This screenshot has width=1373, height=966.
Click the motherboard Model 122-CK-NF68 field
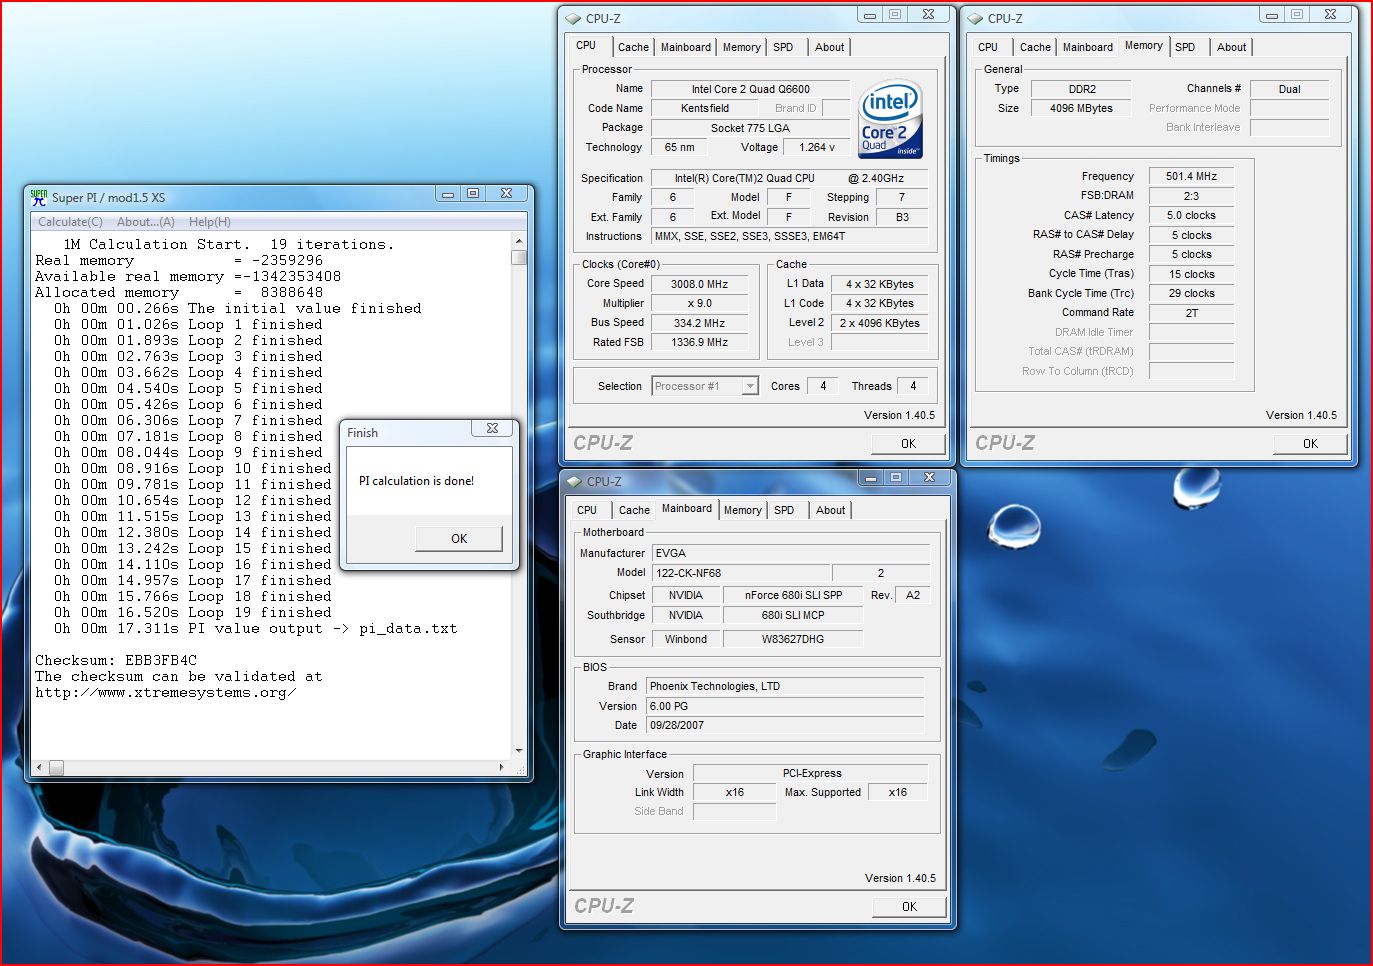click(740, 573)
